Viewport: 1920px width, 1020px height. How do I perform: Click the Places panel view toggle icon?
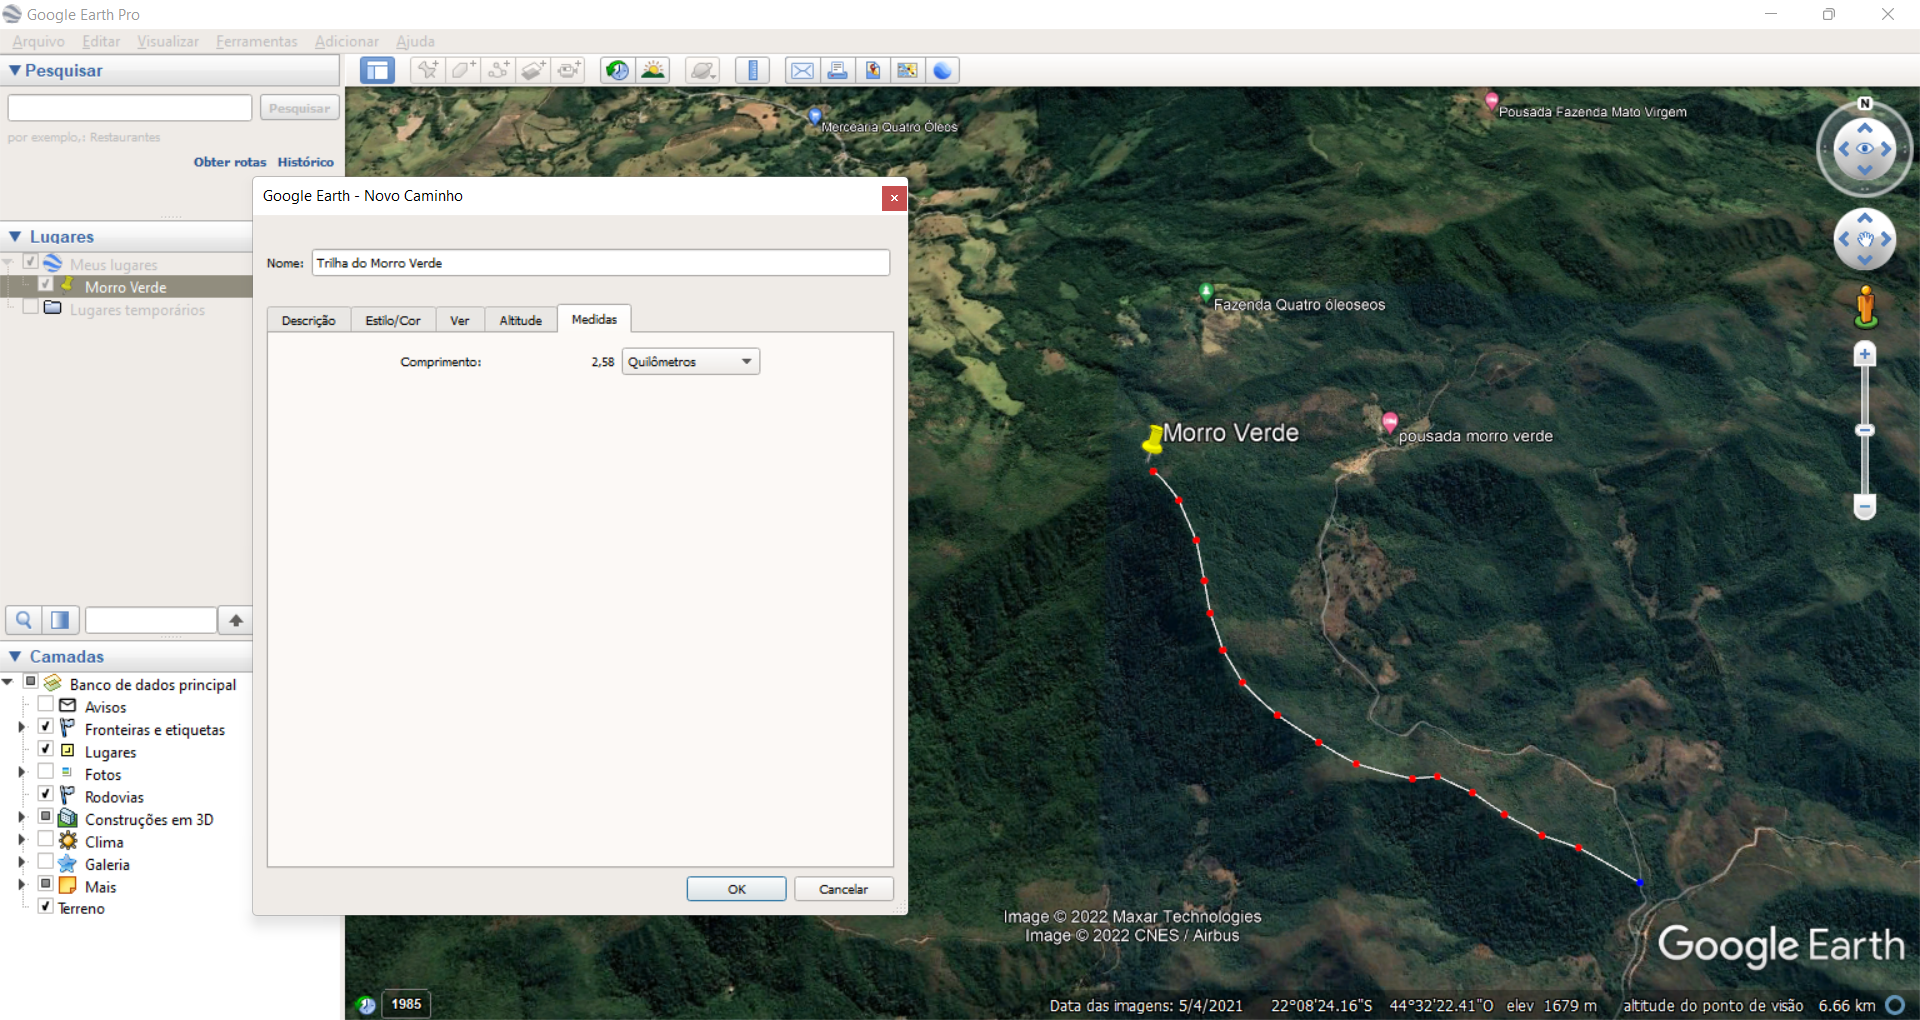pos(60,620)
